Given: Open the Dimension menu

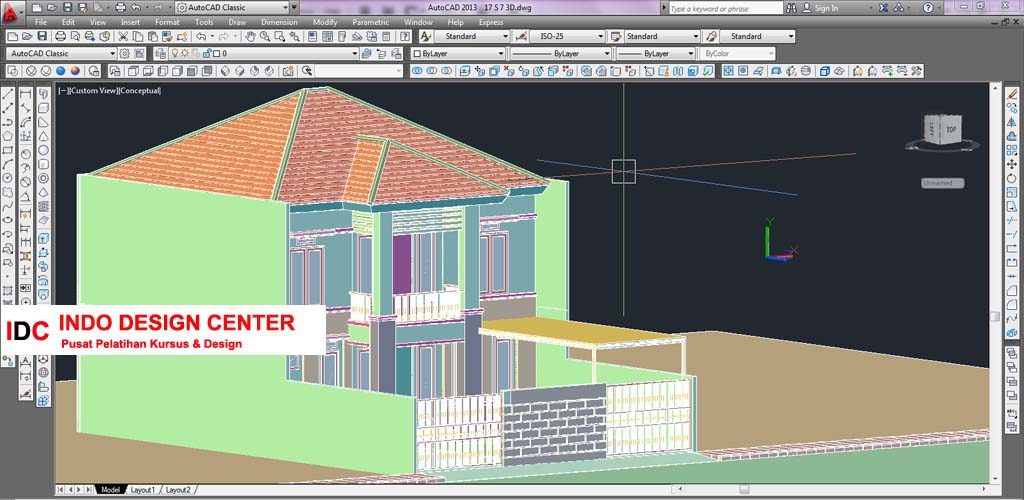Looking at the screenshot, I should (x=279, y=22).
